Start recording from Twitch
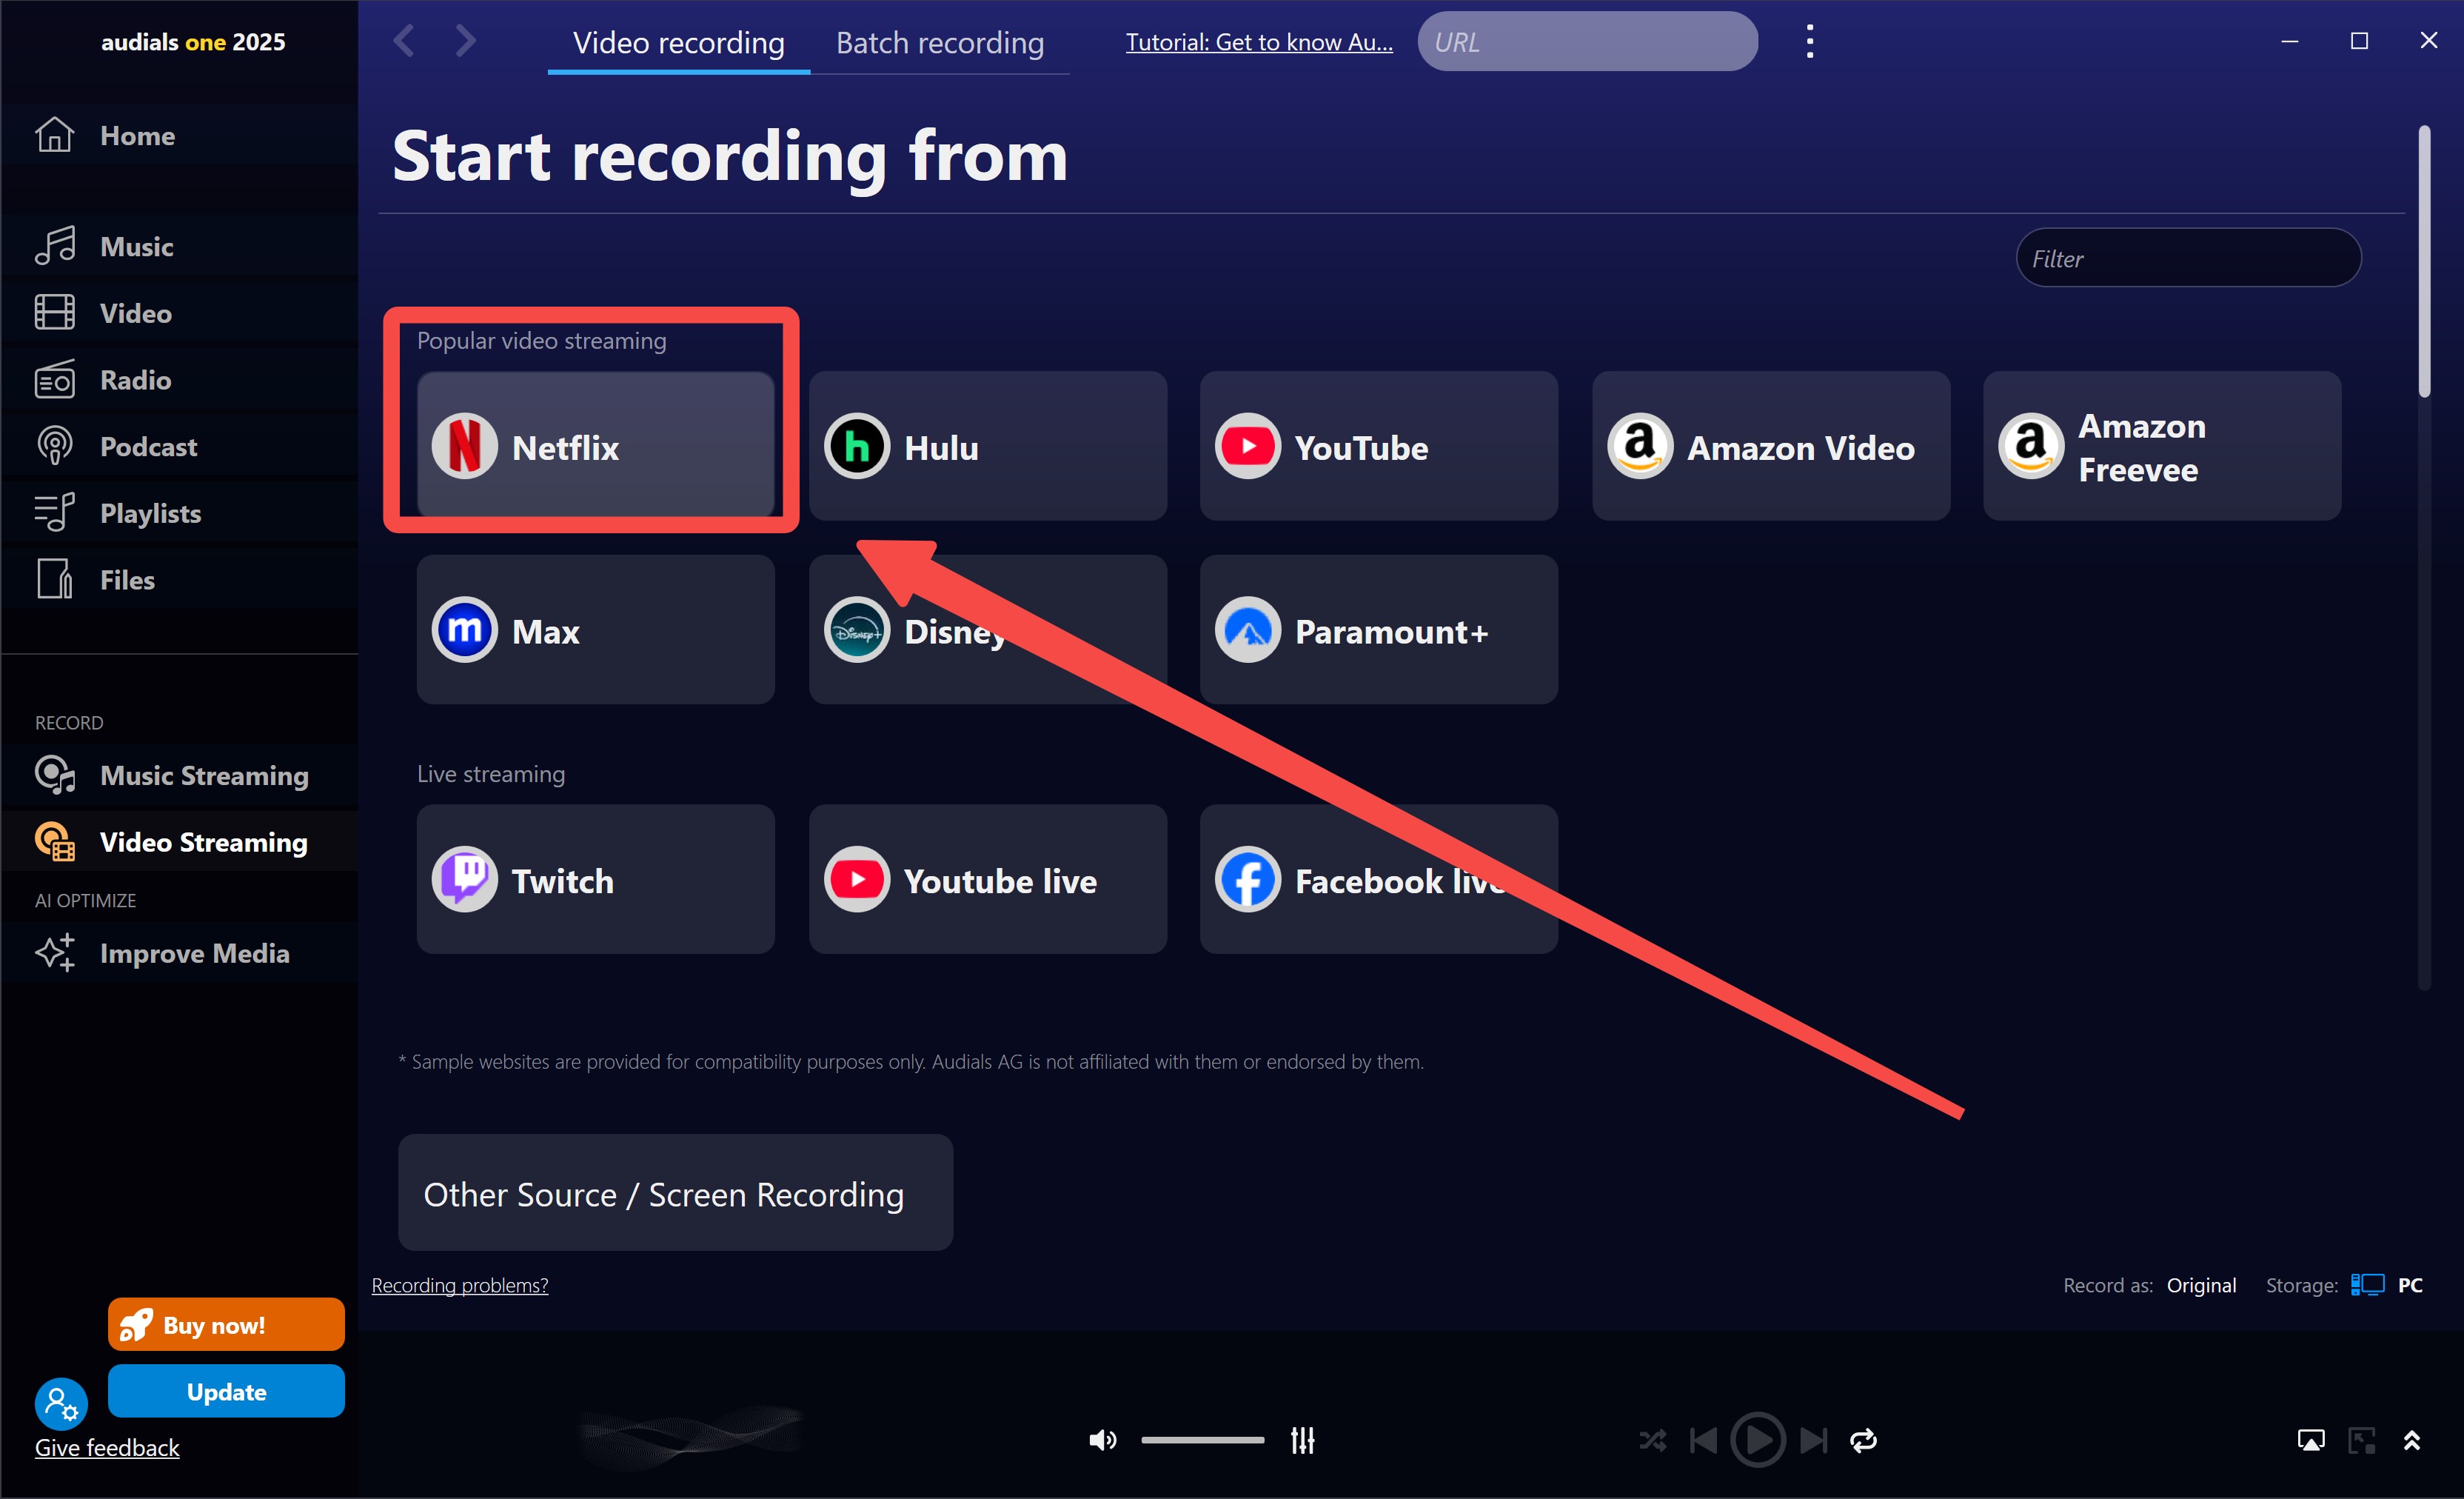This screenshot has height=1499, width=2464. click(595, 879)
